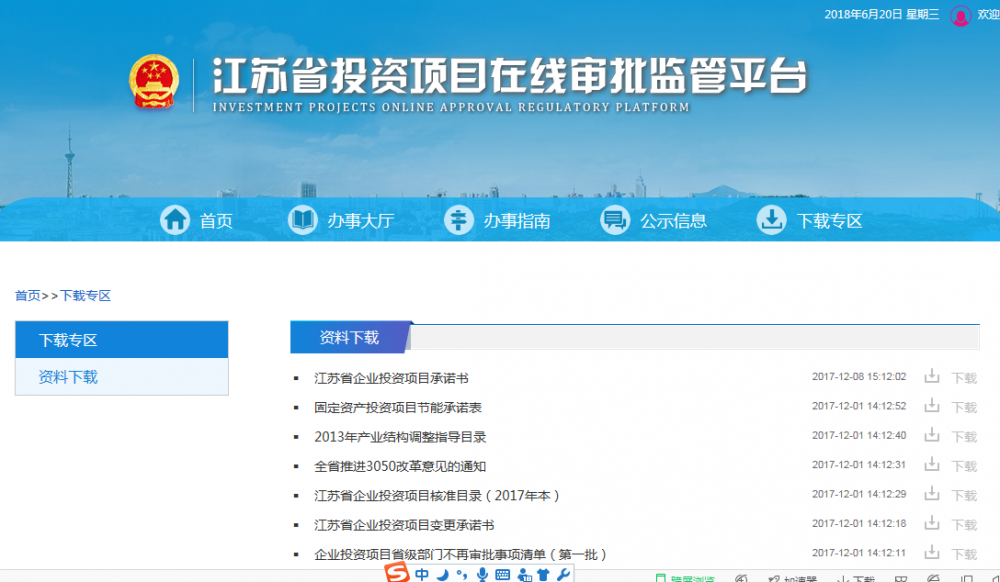
Task: Click the signpost icon for 办事指南
Action: [459, 220]
